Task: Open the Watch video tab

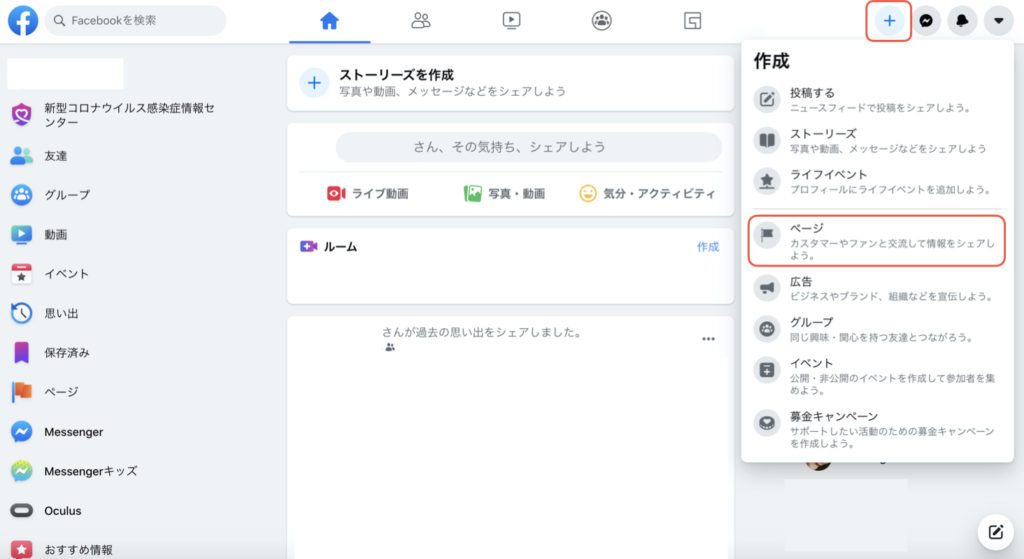Action: pos(511,21)
